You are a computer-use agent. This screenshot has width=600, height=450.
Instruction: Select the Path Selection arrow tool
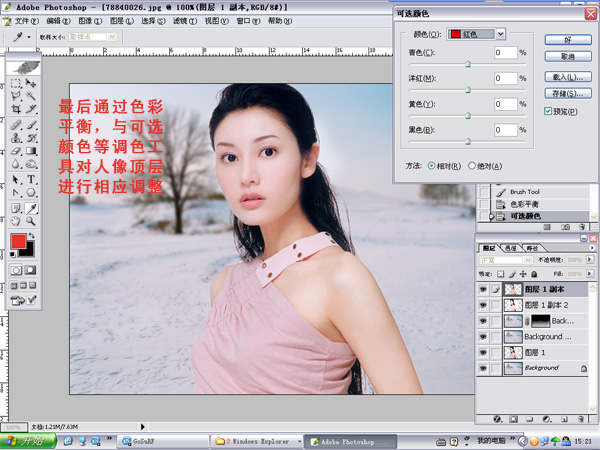pos(15,179)
